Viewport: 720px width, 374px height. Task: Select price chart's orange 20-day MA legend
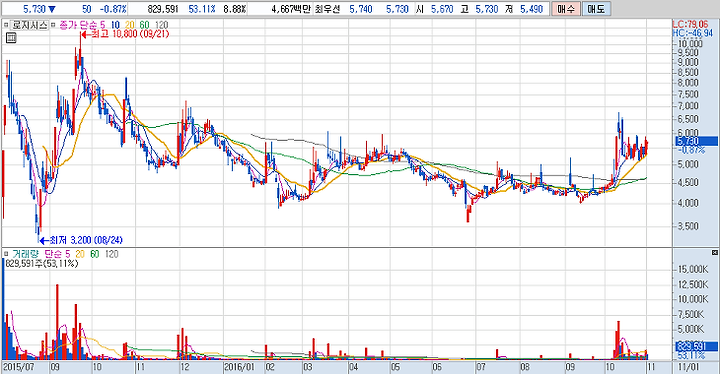click(x=130, y=25)
